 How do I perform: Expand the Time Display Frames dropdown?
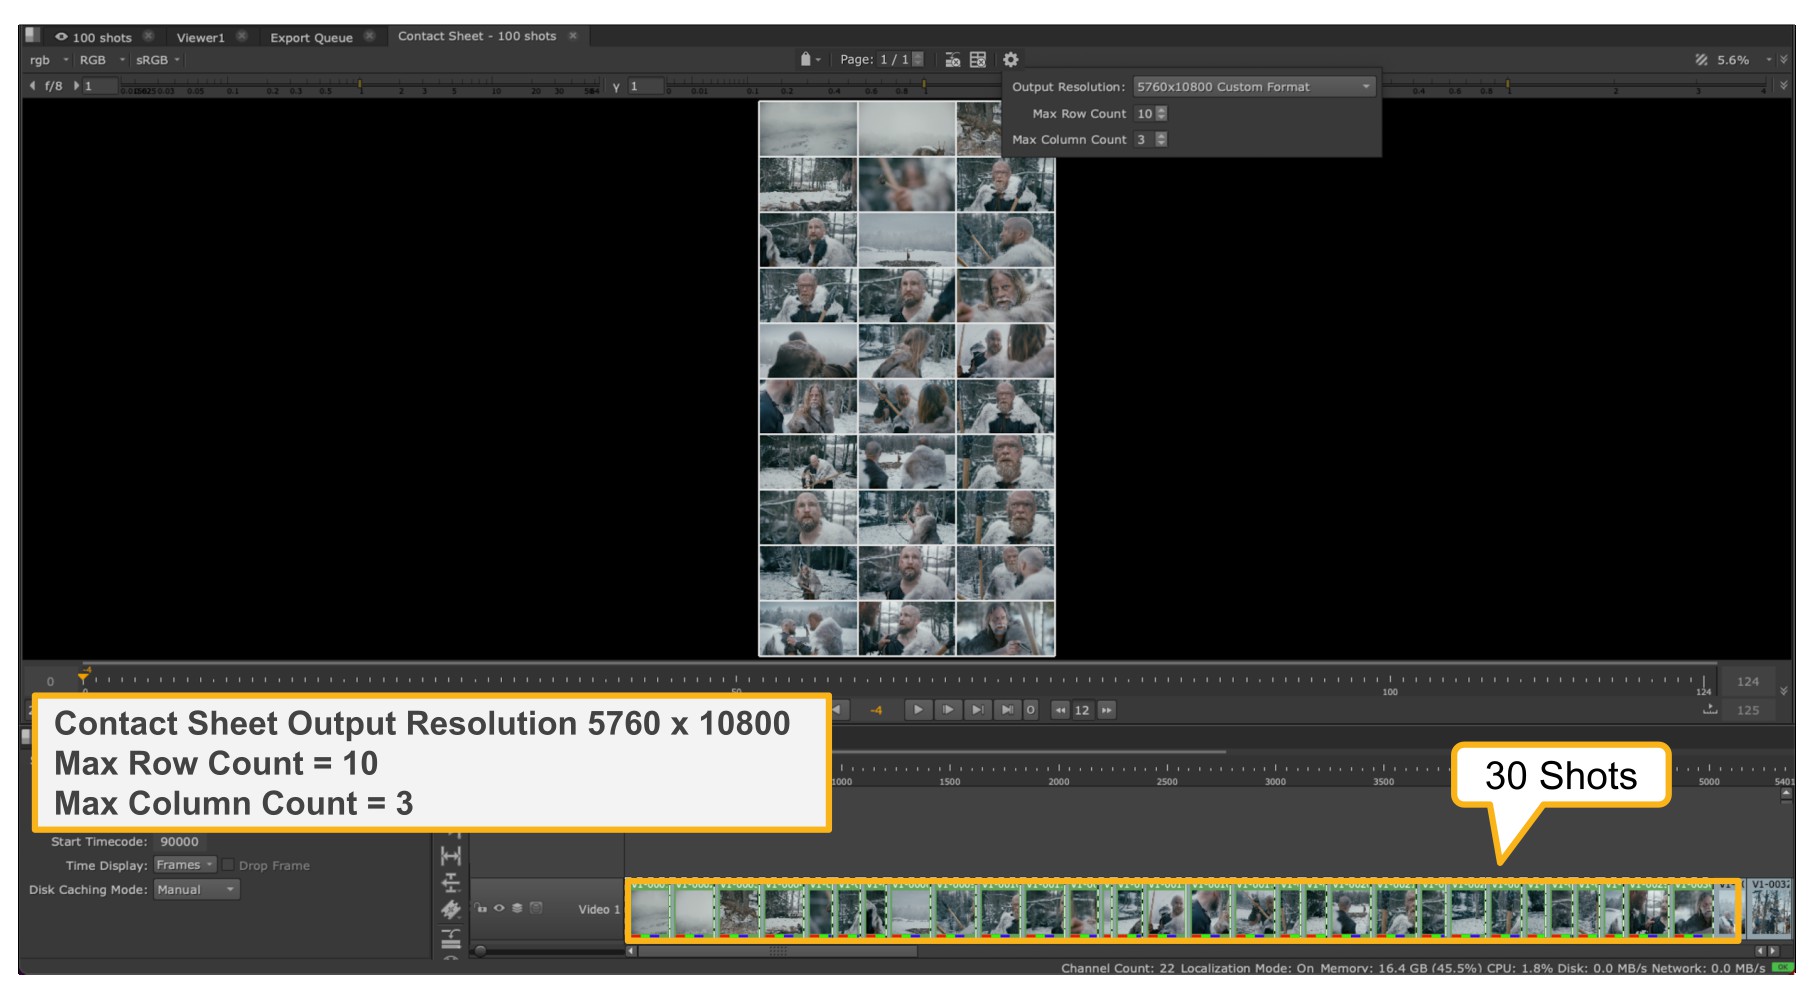pos(185,865)
